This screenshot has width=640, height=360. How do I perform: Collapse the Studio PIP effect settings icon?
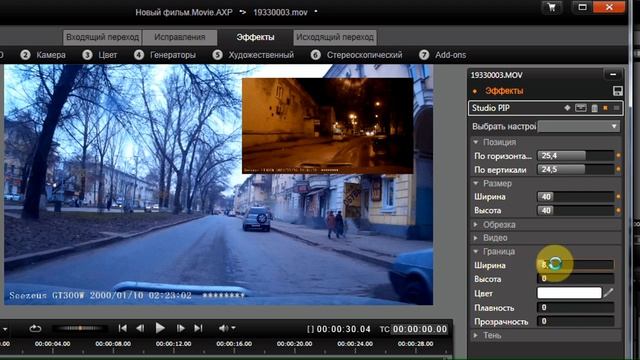click(580, 108)
